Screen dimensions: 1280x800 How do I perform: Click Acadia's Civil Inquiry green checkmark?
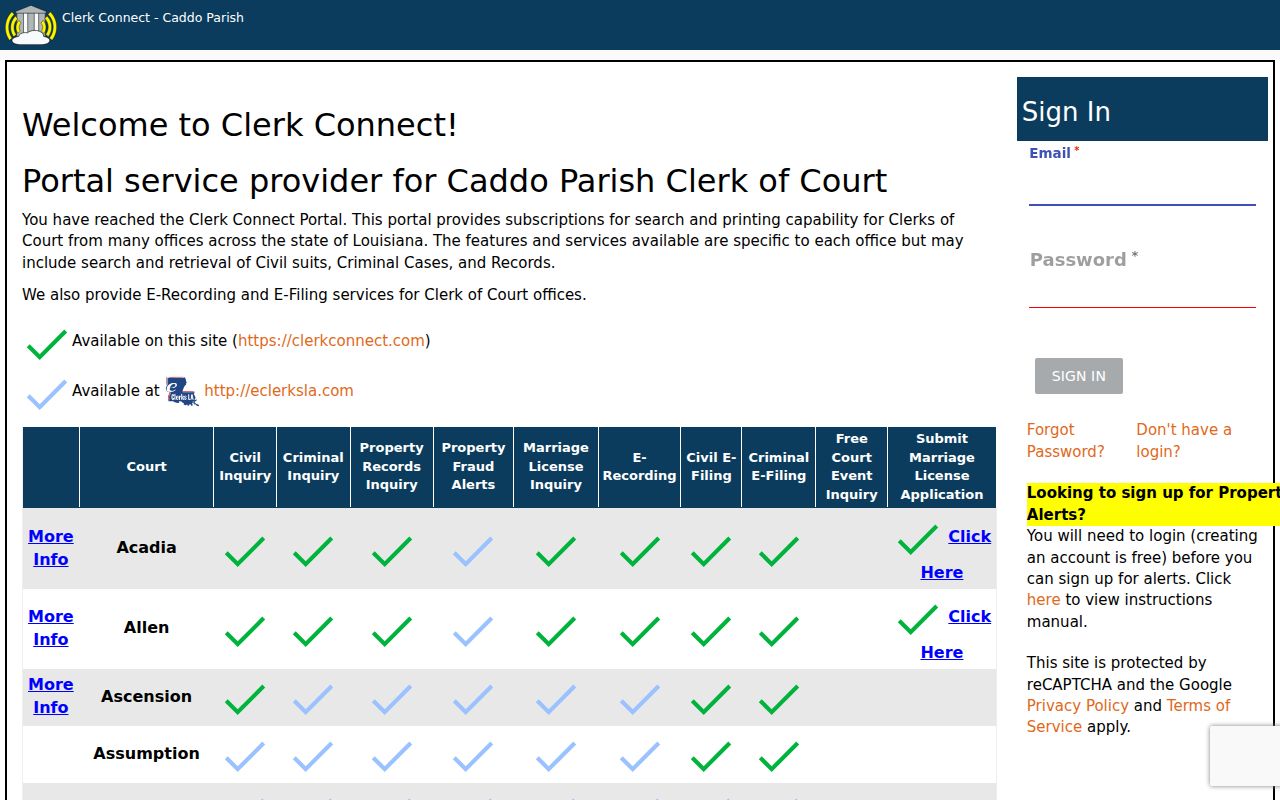245,551
